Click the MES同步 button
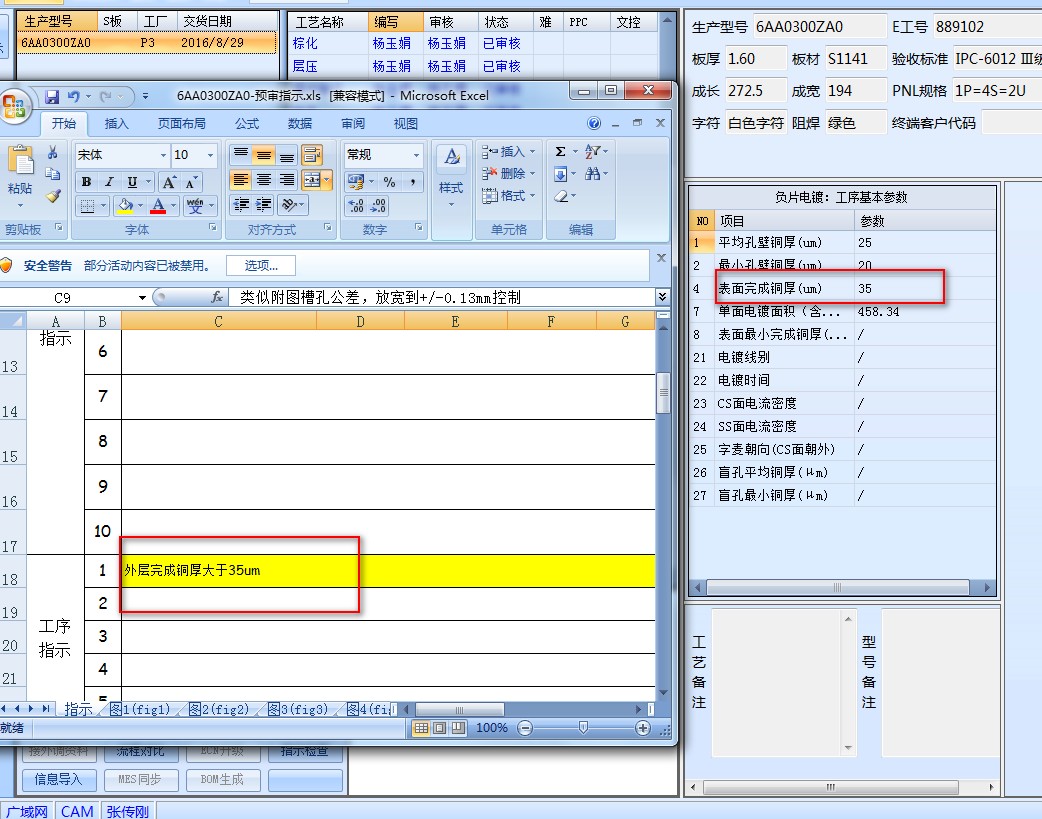 pyautogui.click(x=140, y=780)
